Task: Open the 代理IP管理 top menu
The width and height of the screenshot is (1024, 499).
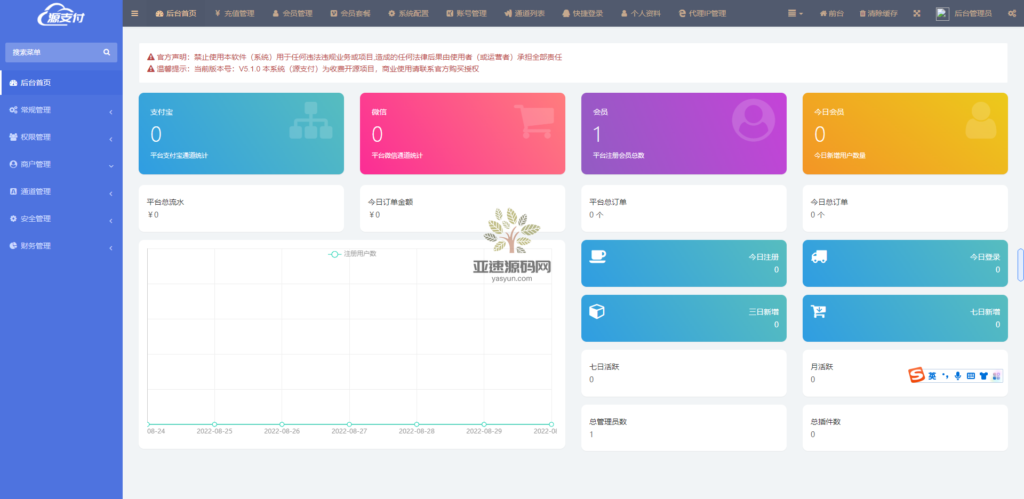Action: [703, 13]
